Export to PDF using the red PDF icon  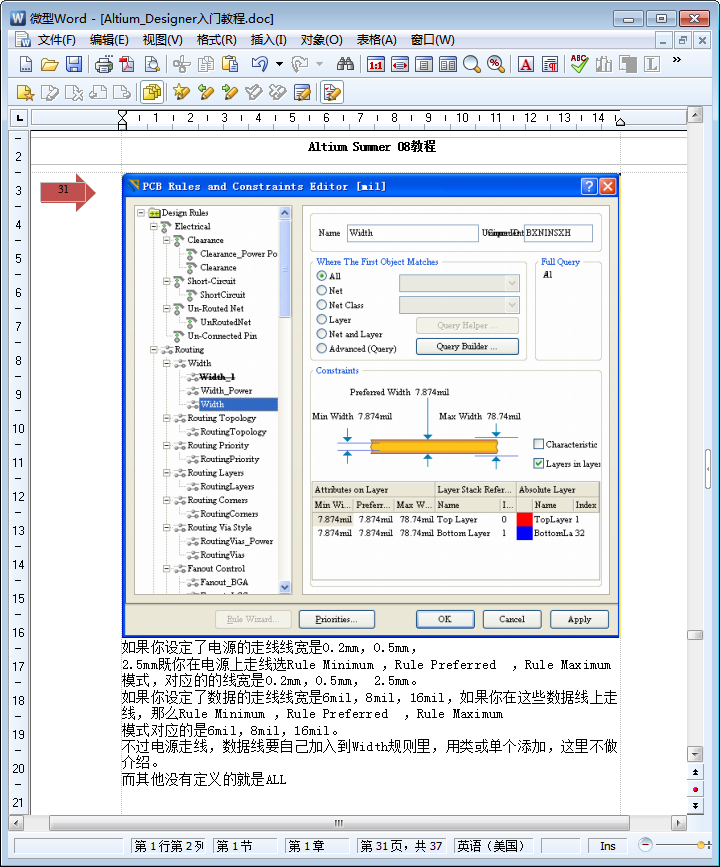[128, 65]
